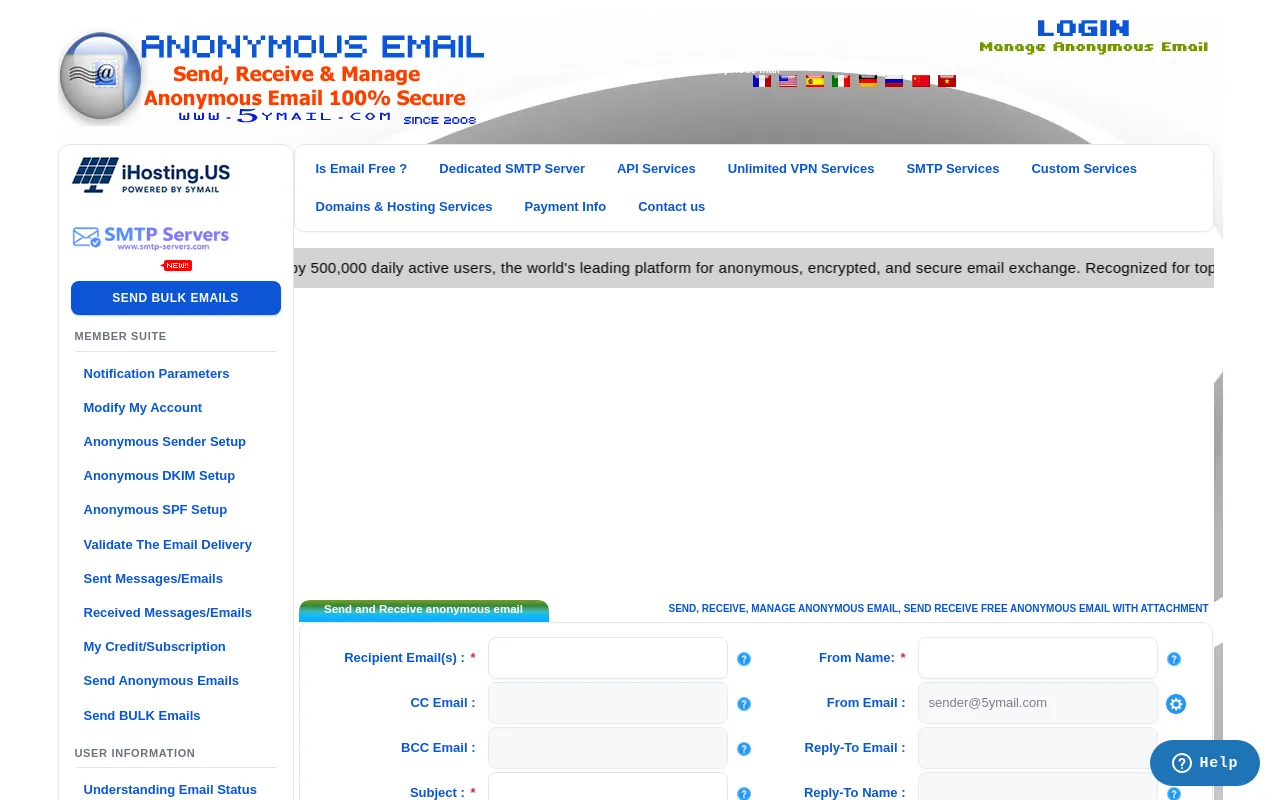This screenshot has height=800, width=1280.
Task: Choose the Spanish flag
Action: [x=815, y=81]
